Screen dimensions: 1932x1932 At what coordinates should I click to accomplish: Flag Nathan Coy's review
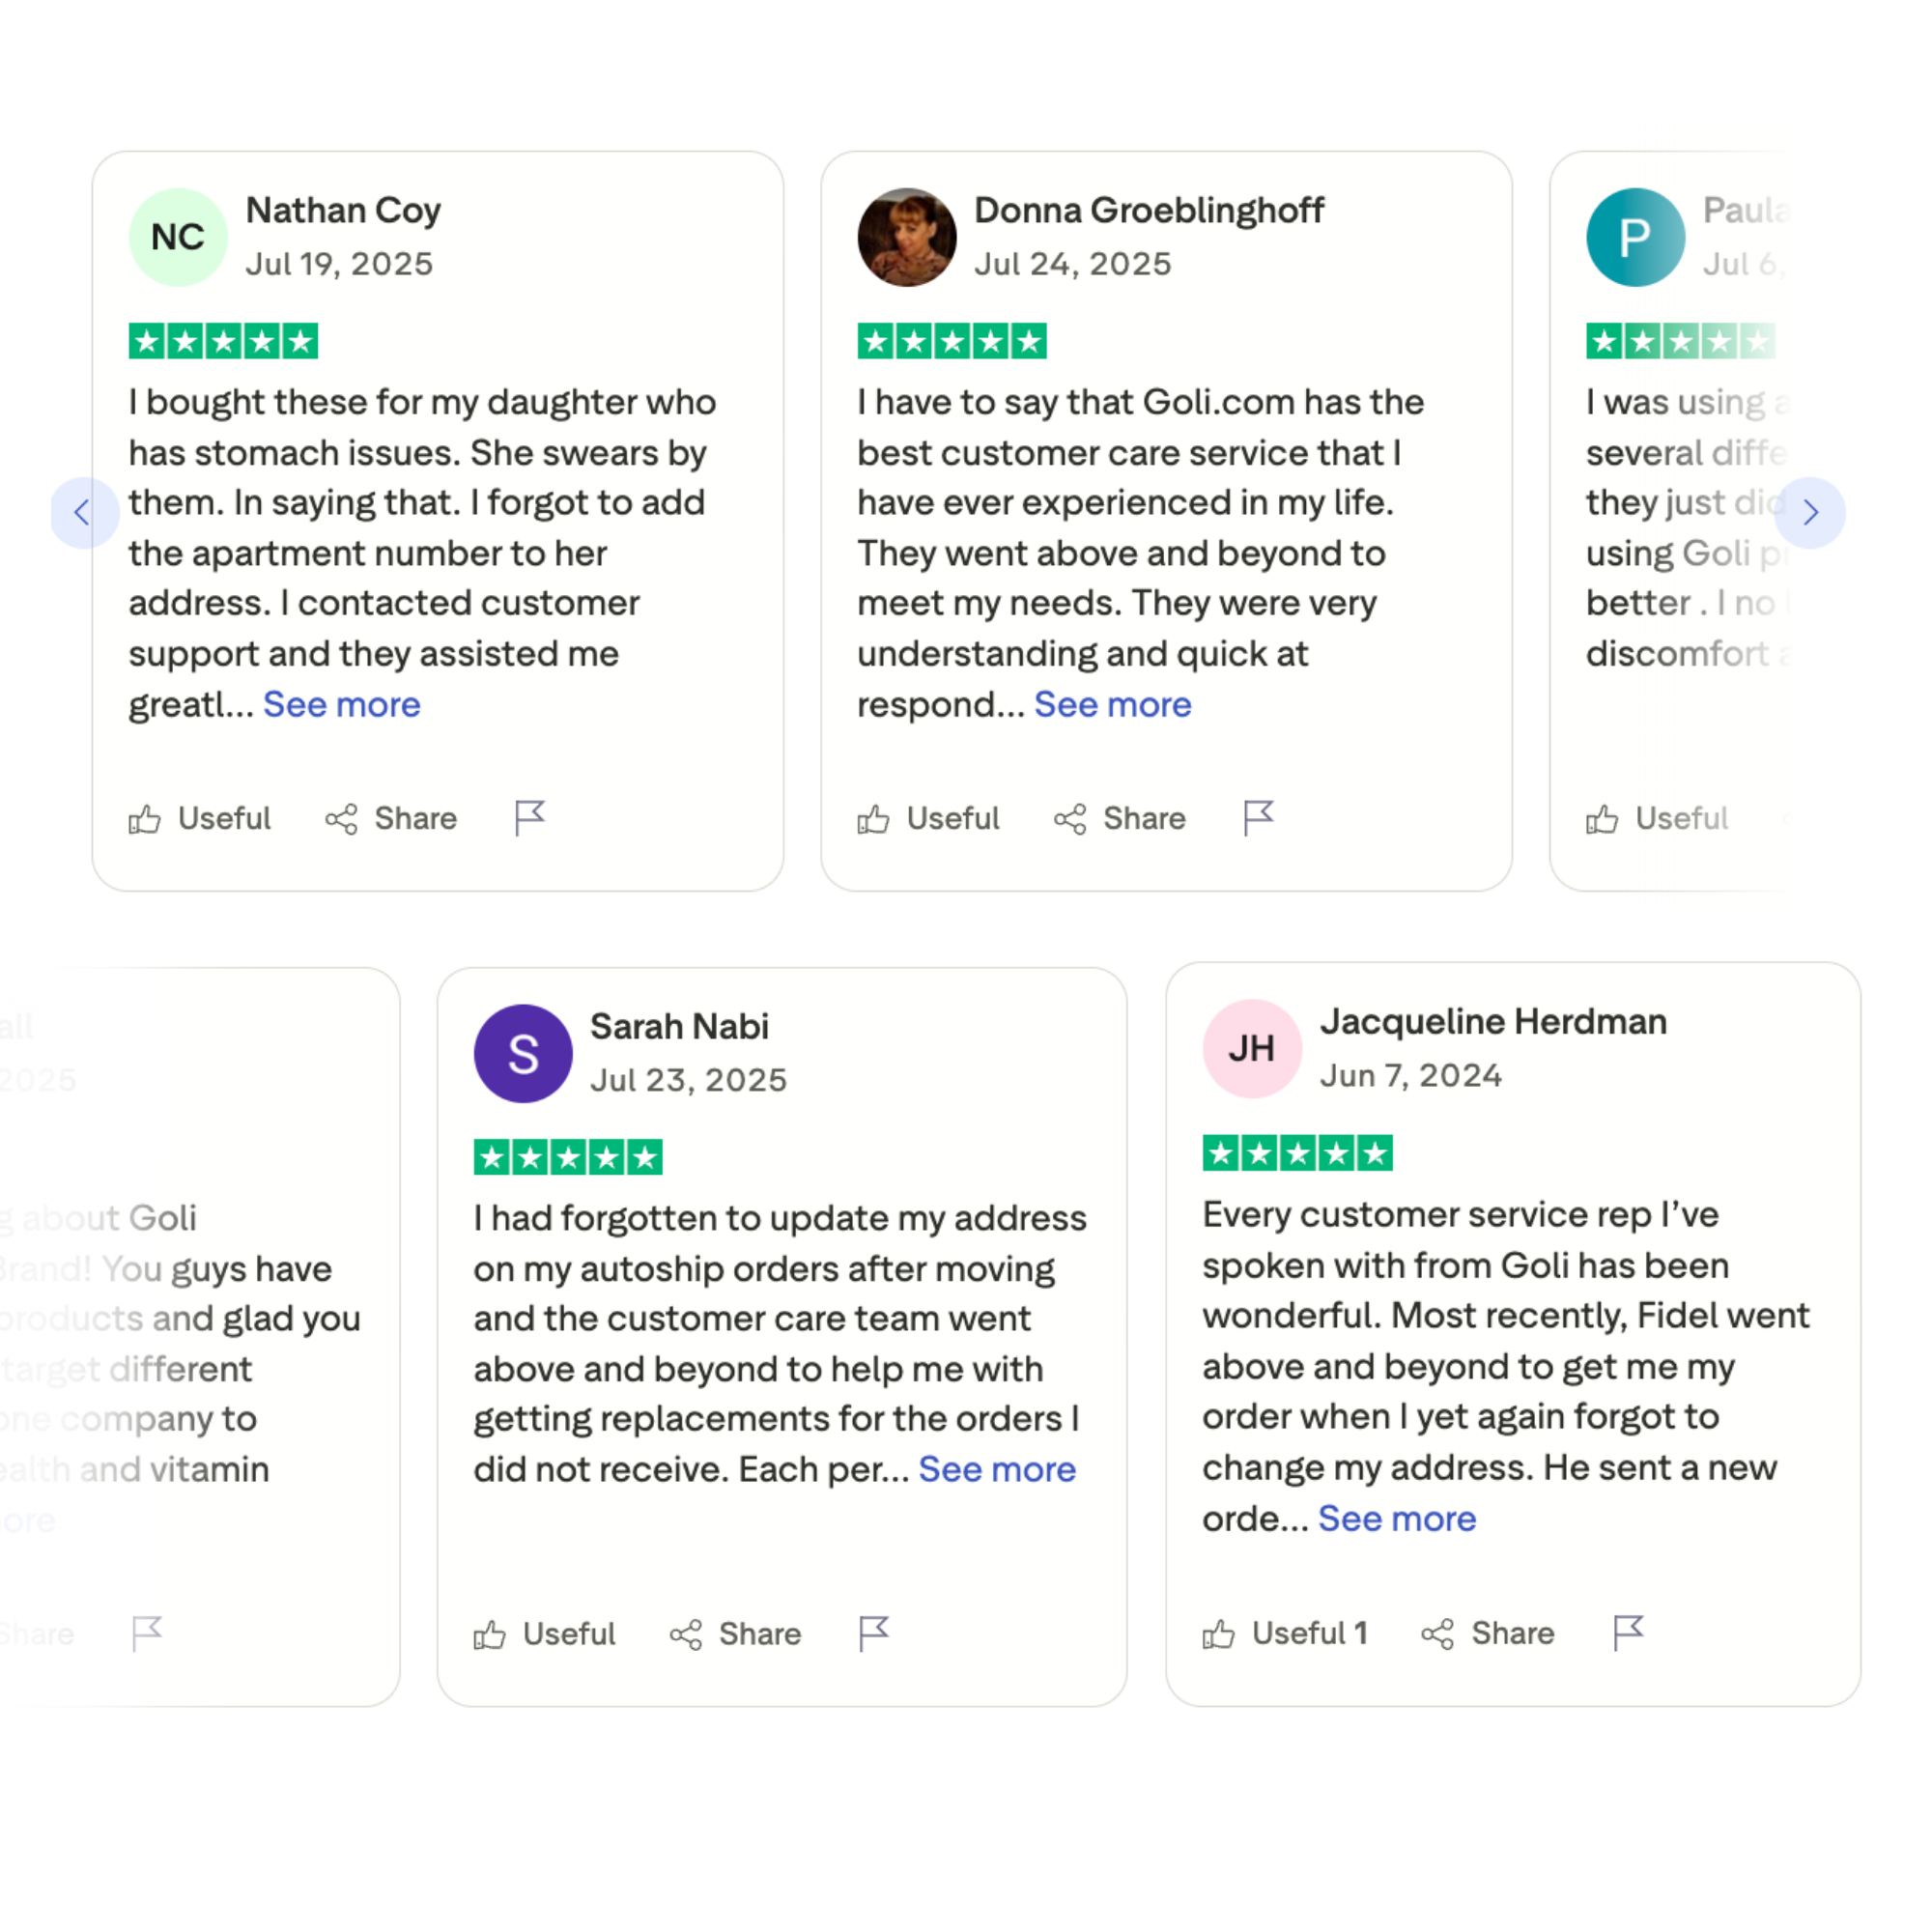coord(529,818)
